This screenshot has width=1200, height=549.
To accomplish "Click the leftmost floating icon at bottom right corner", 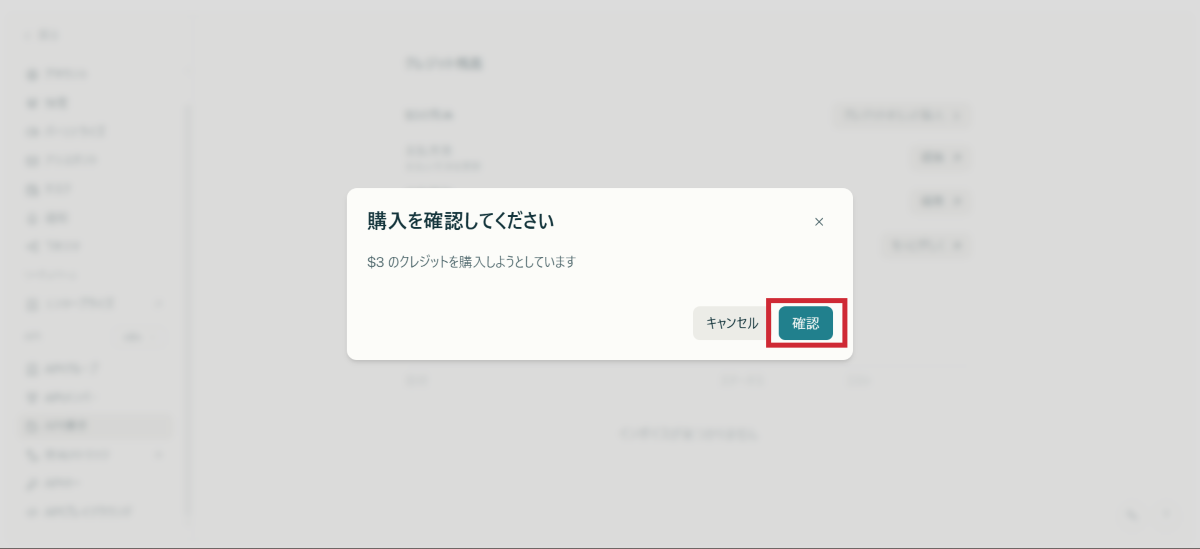I will coord(1132,514).
